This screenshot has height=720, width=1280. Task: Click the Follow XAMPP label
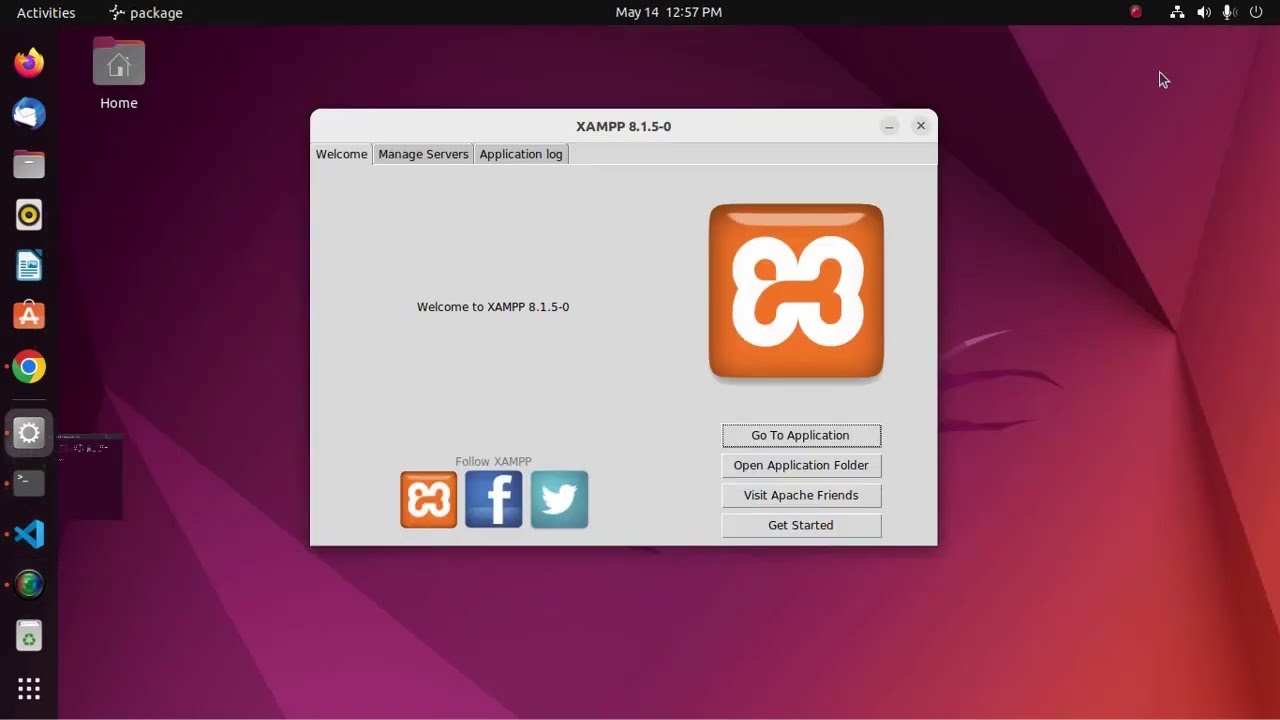[494, 461]
